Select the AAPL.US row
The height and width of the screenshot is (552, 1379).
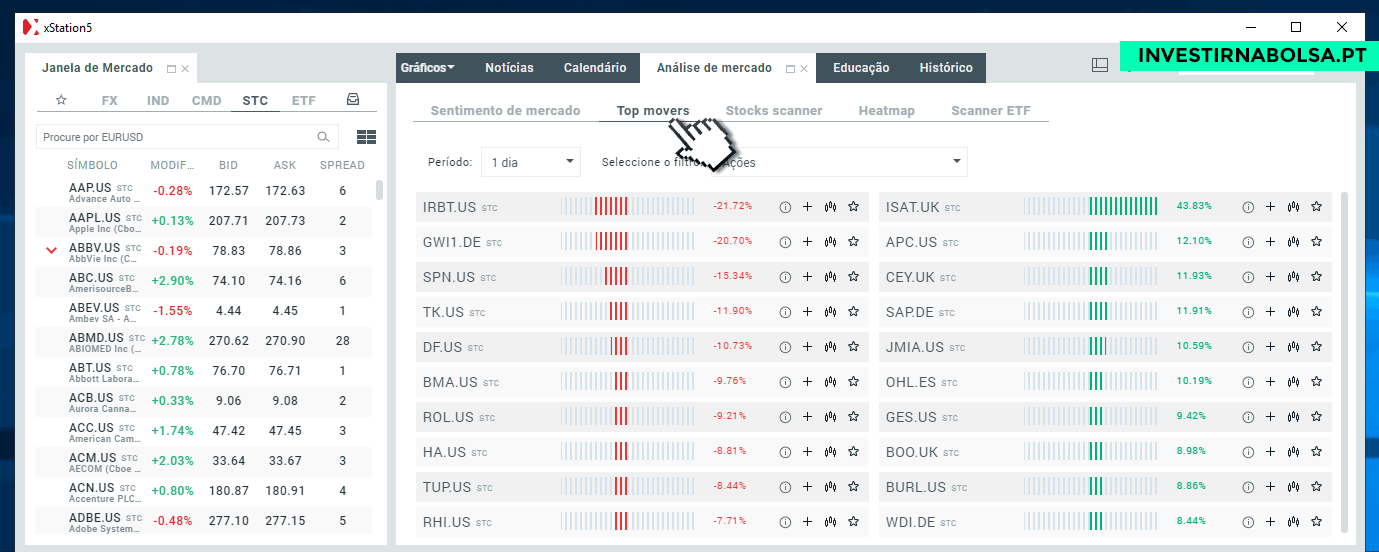(x=205, y=221)
